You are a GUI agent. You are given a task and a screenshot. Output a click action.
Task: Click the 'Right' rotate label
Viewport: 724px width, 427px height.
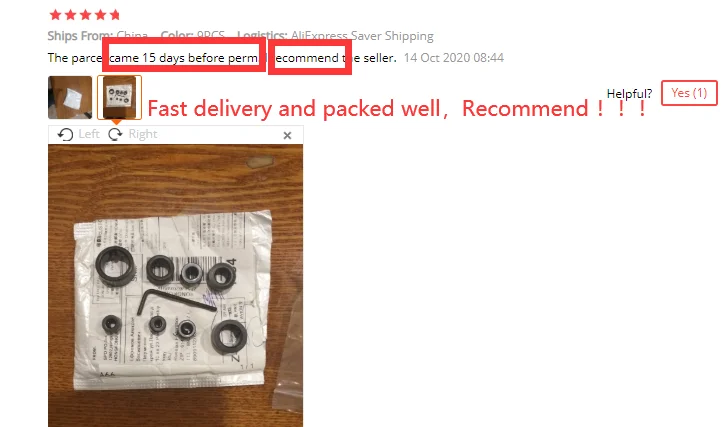[143, 134]
